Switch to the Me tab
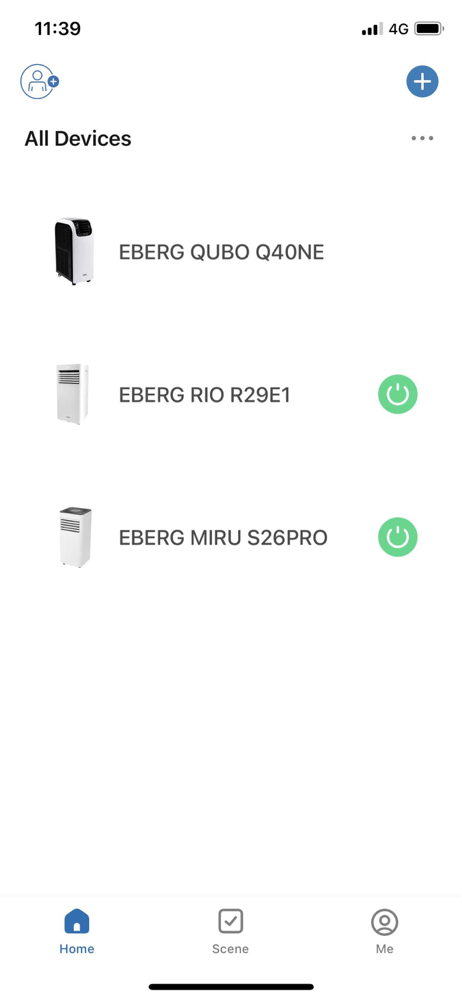 click(x=384, y=931)
